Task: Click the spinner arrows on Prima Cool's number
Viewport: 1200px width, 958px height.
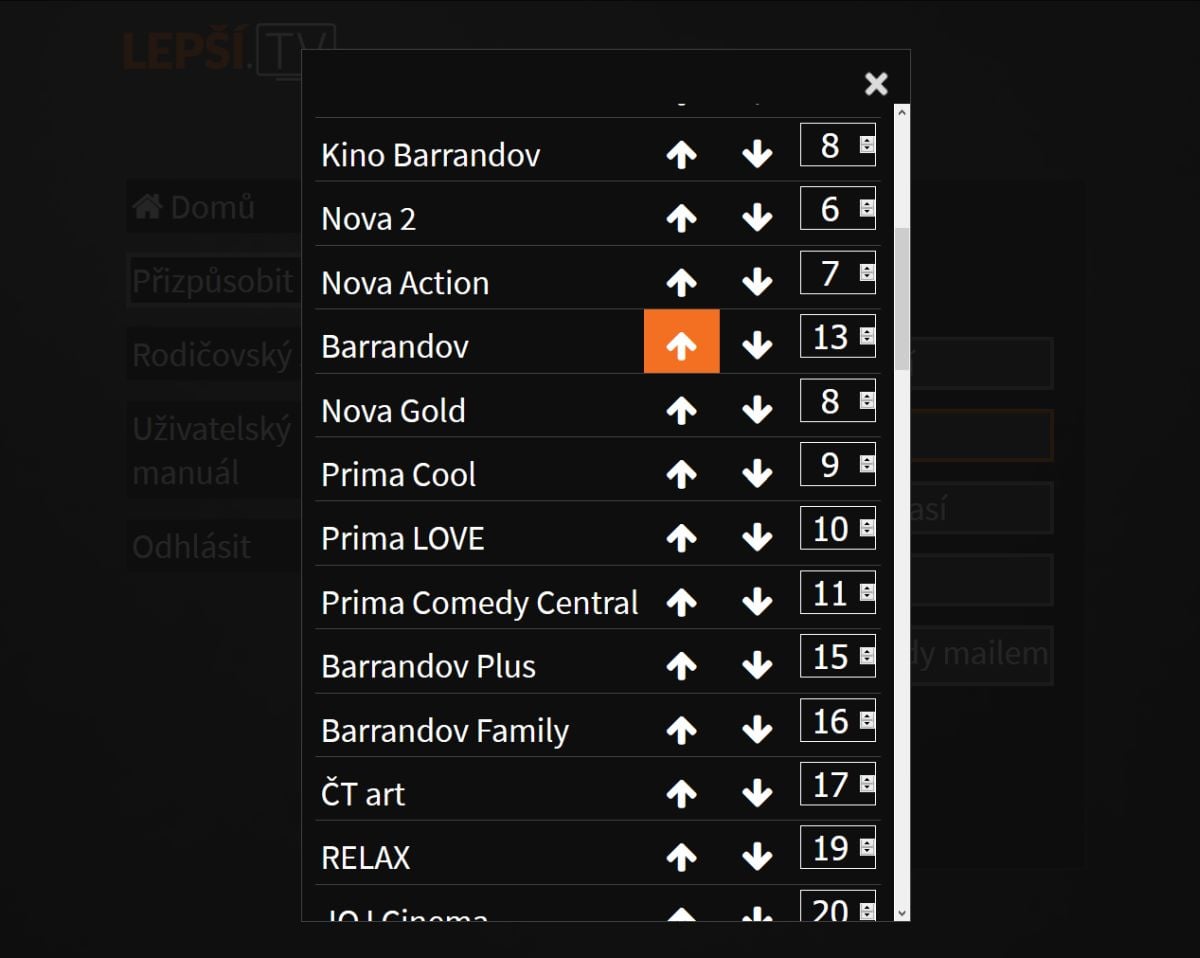Action: [867, 465]
